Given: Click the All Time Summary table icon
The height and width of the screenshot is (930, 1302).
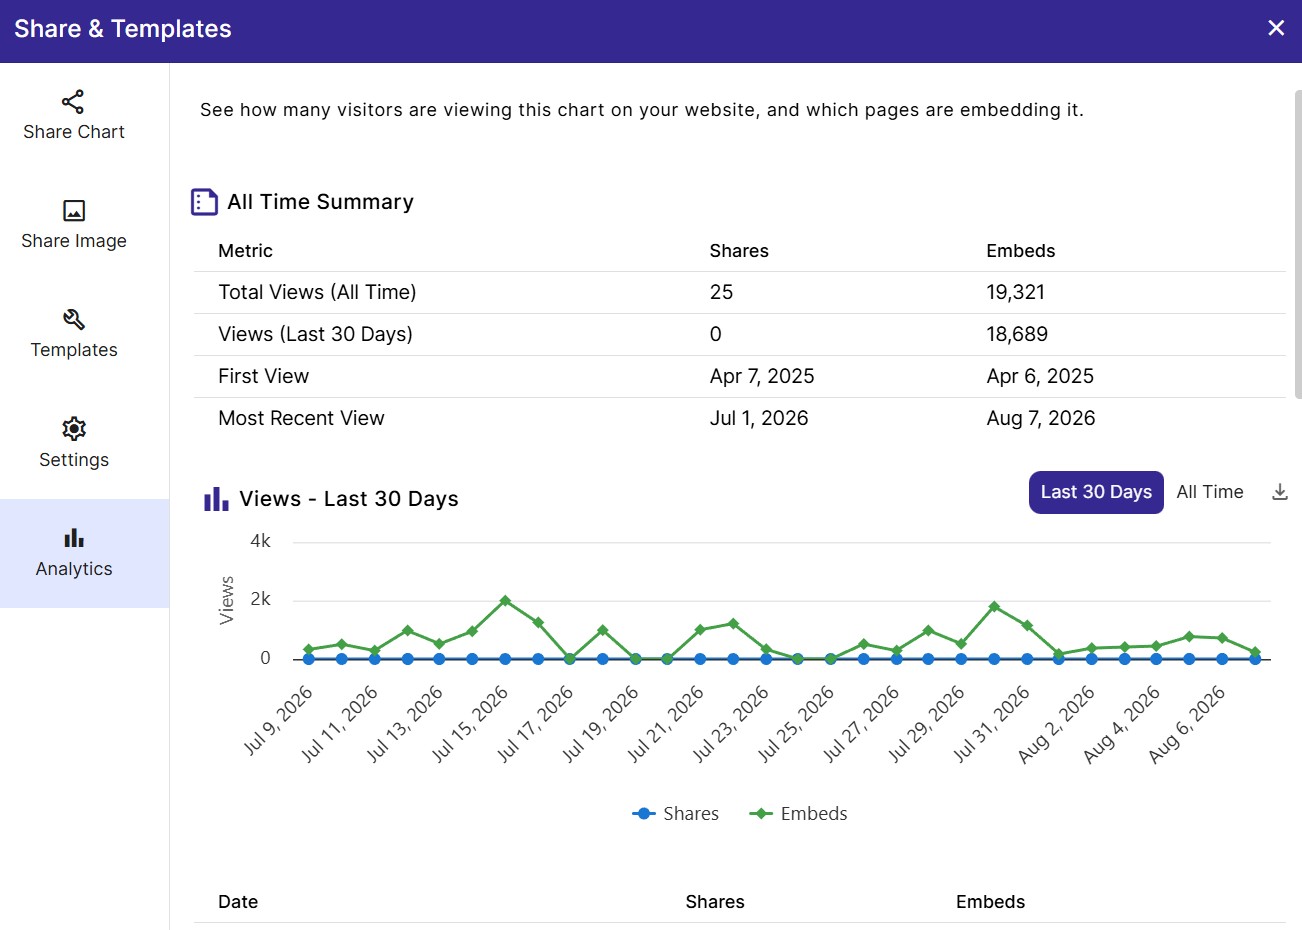Looking at the screenshot, I should pos(204,202).
